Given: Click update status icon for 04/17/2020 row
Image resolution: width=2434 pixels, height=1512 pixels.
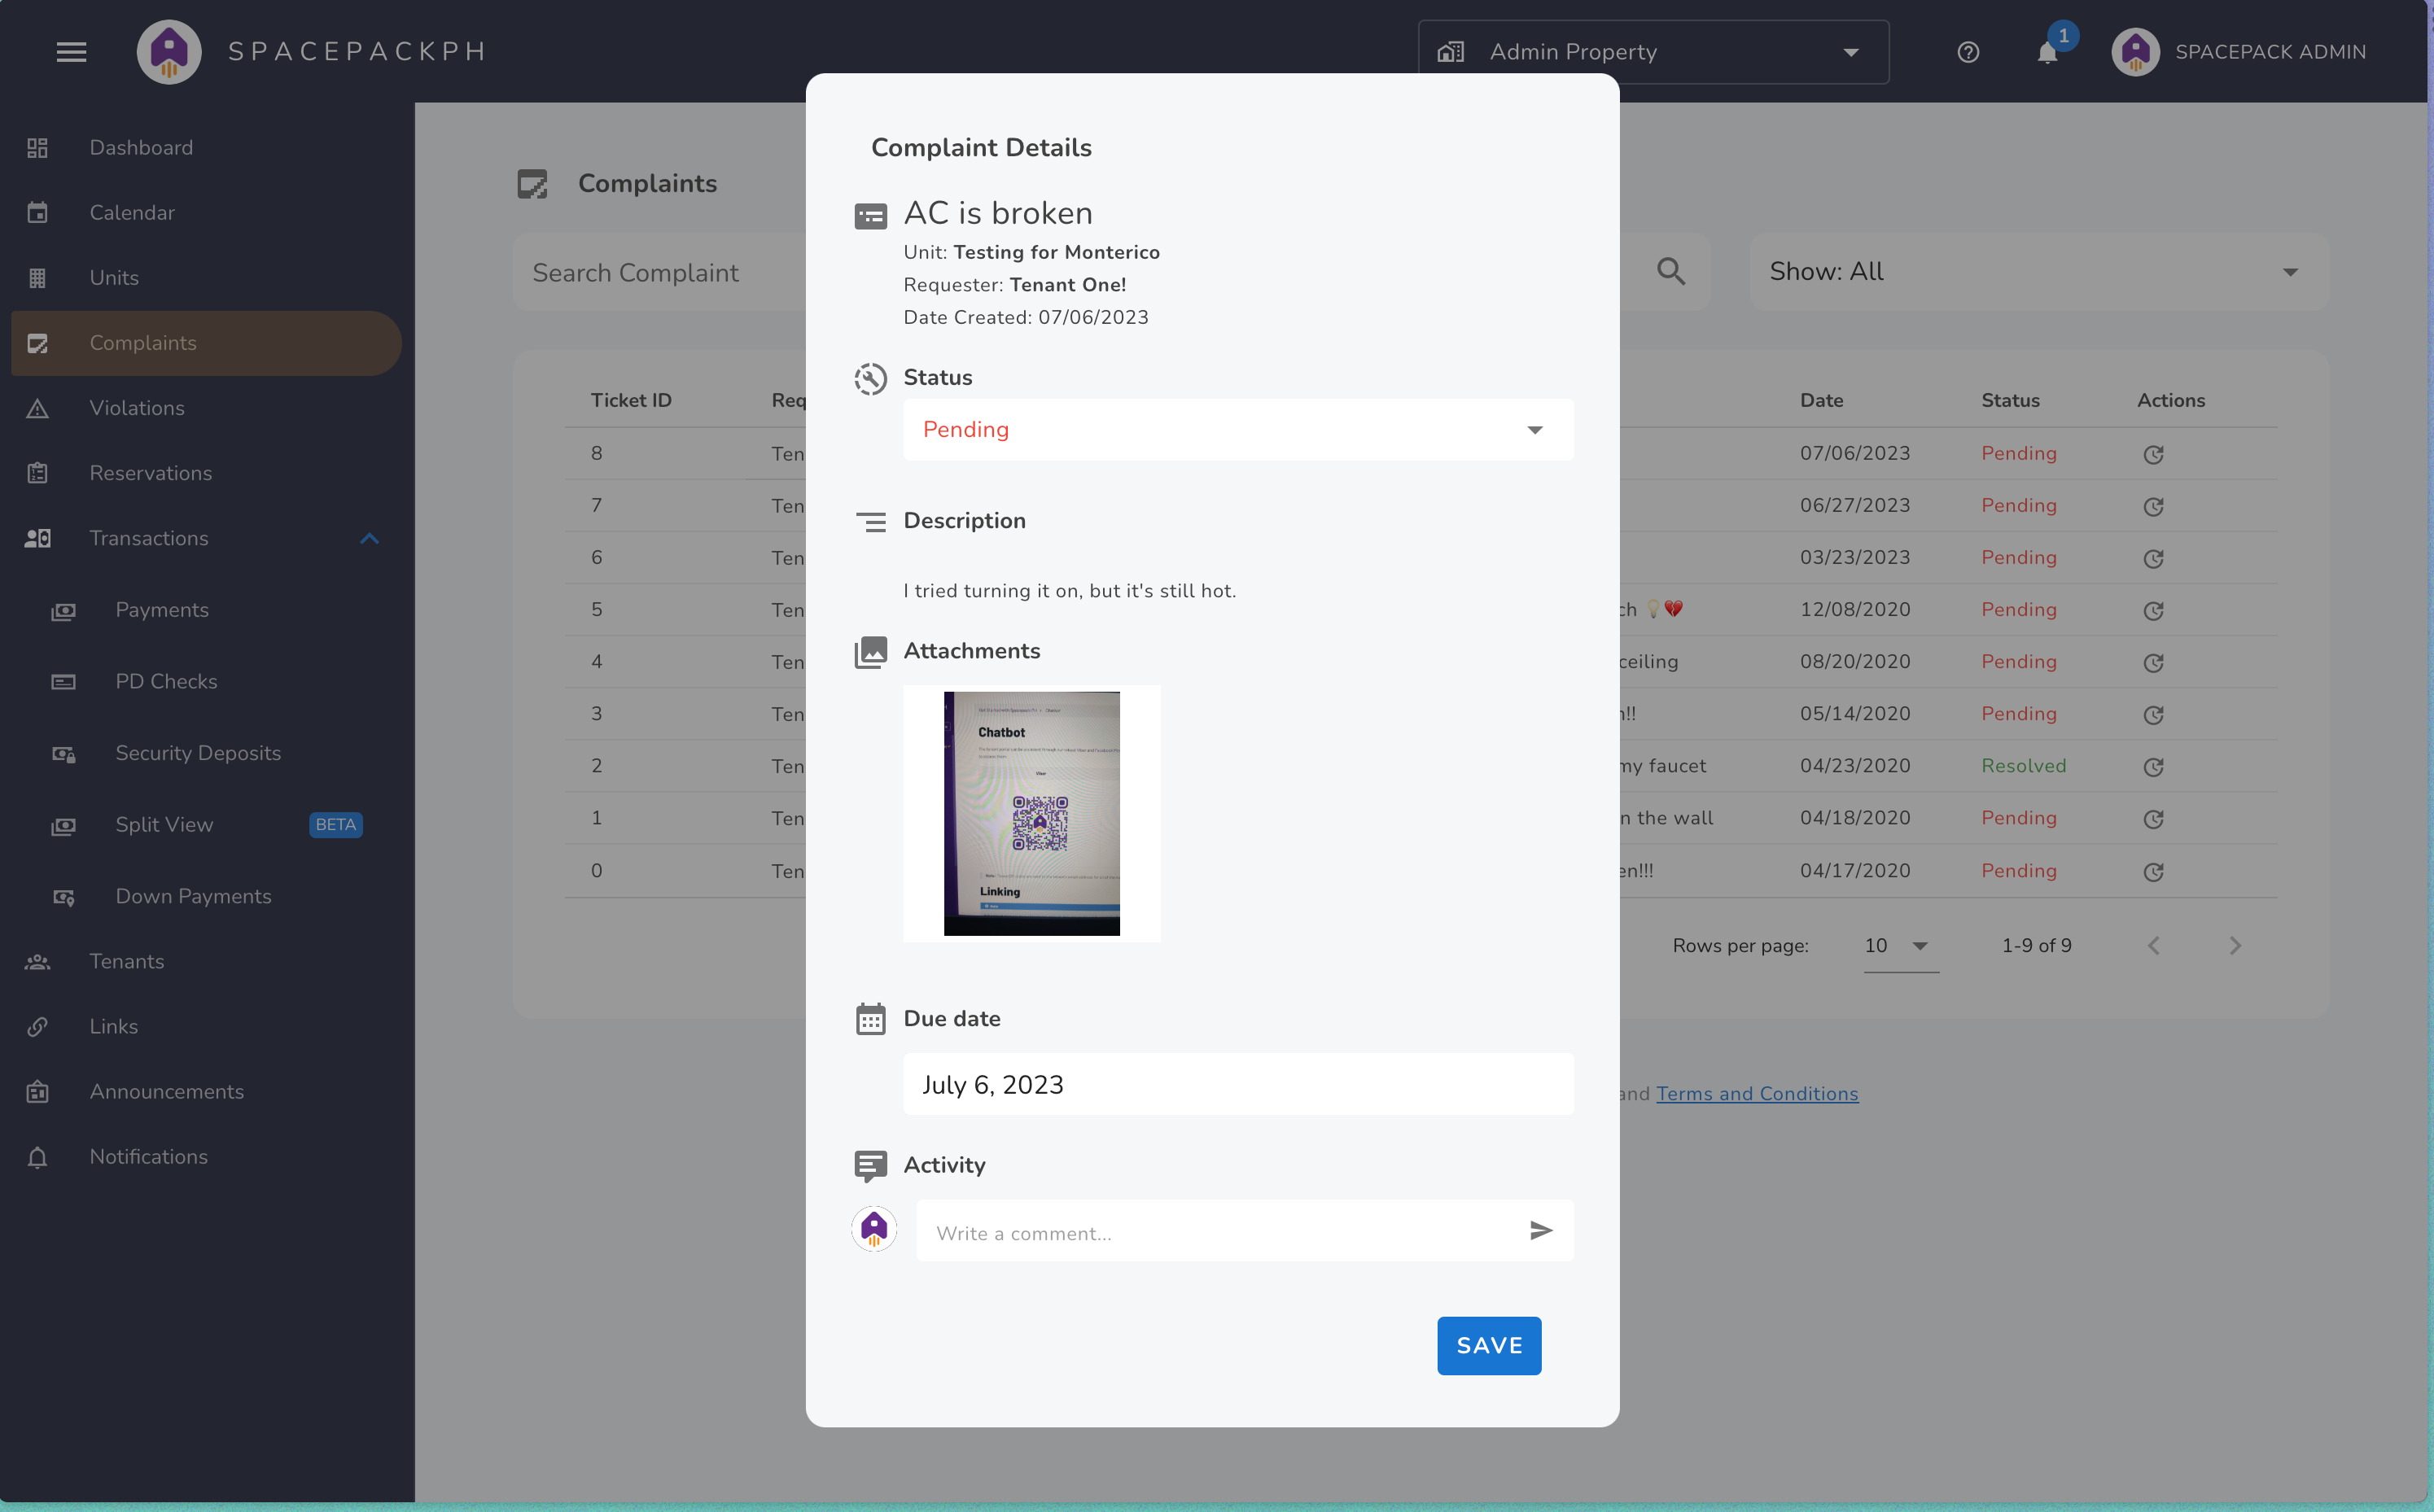Looking at the screenshot, I should tap(2153, 872).
